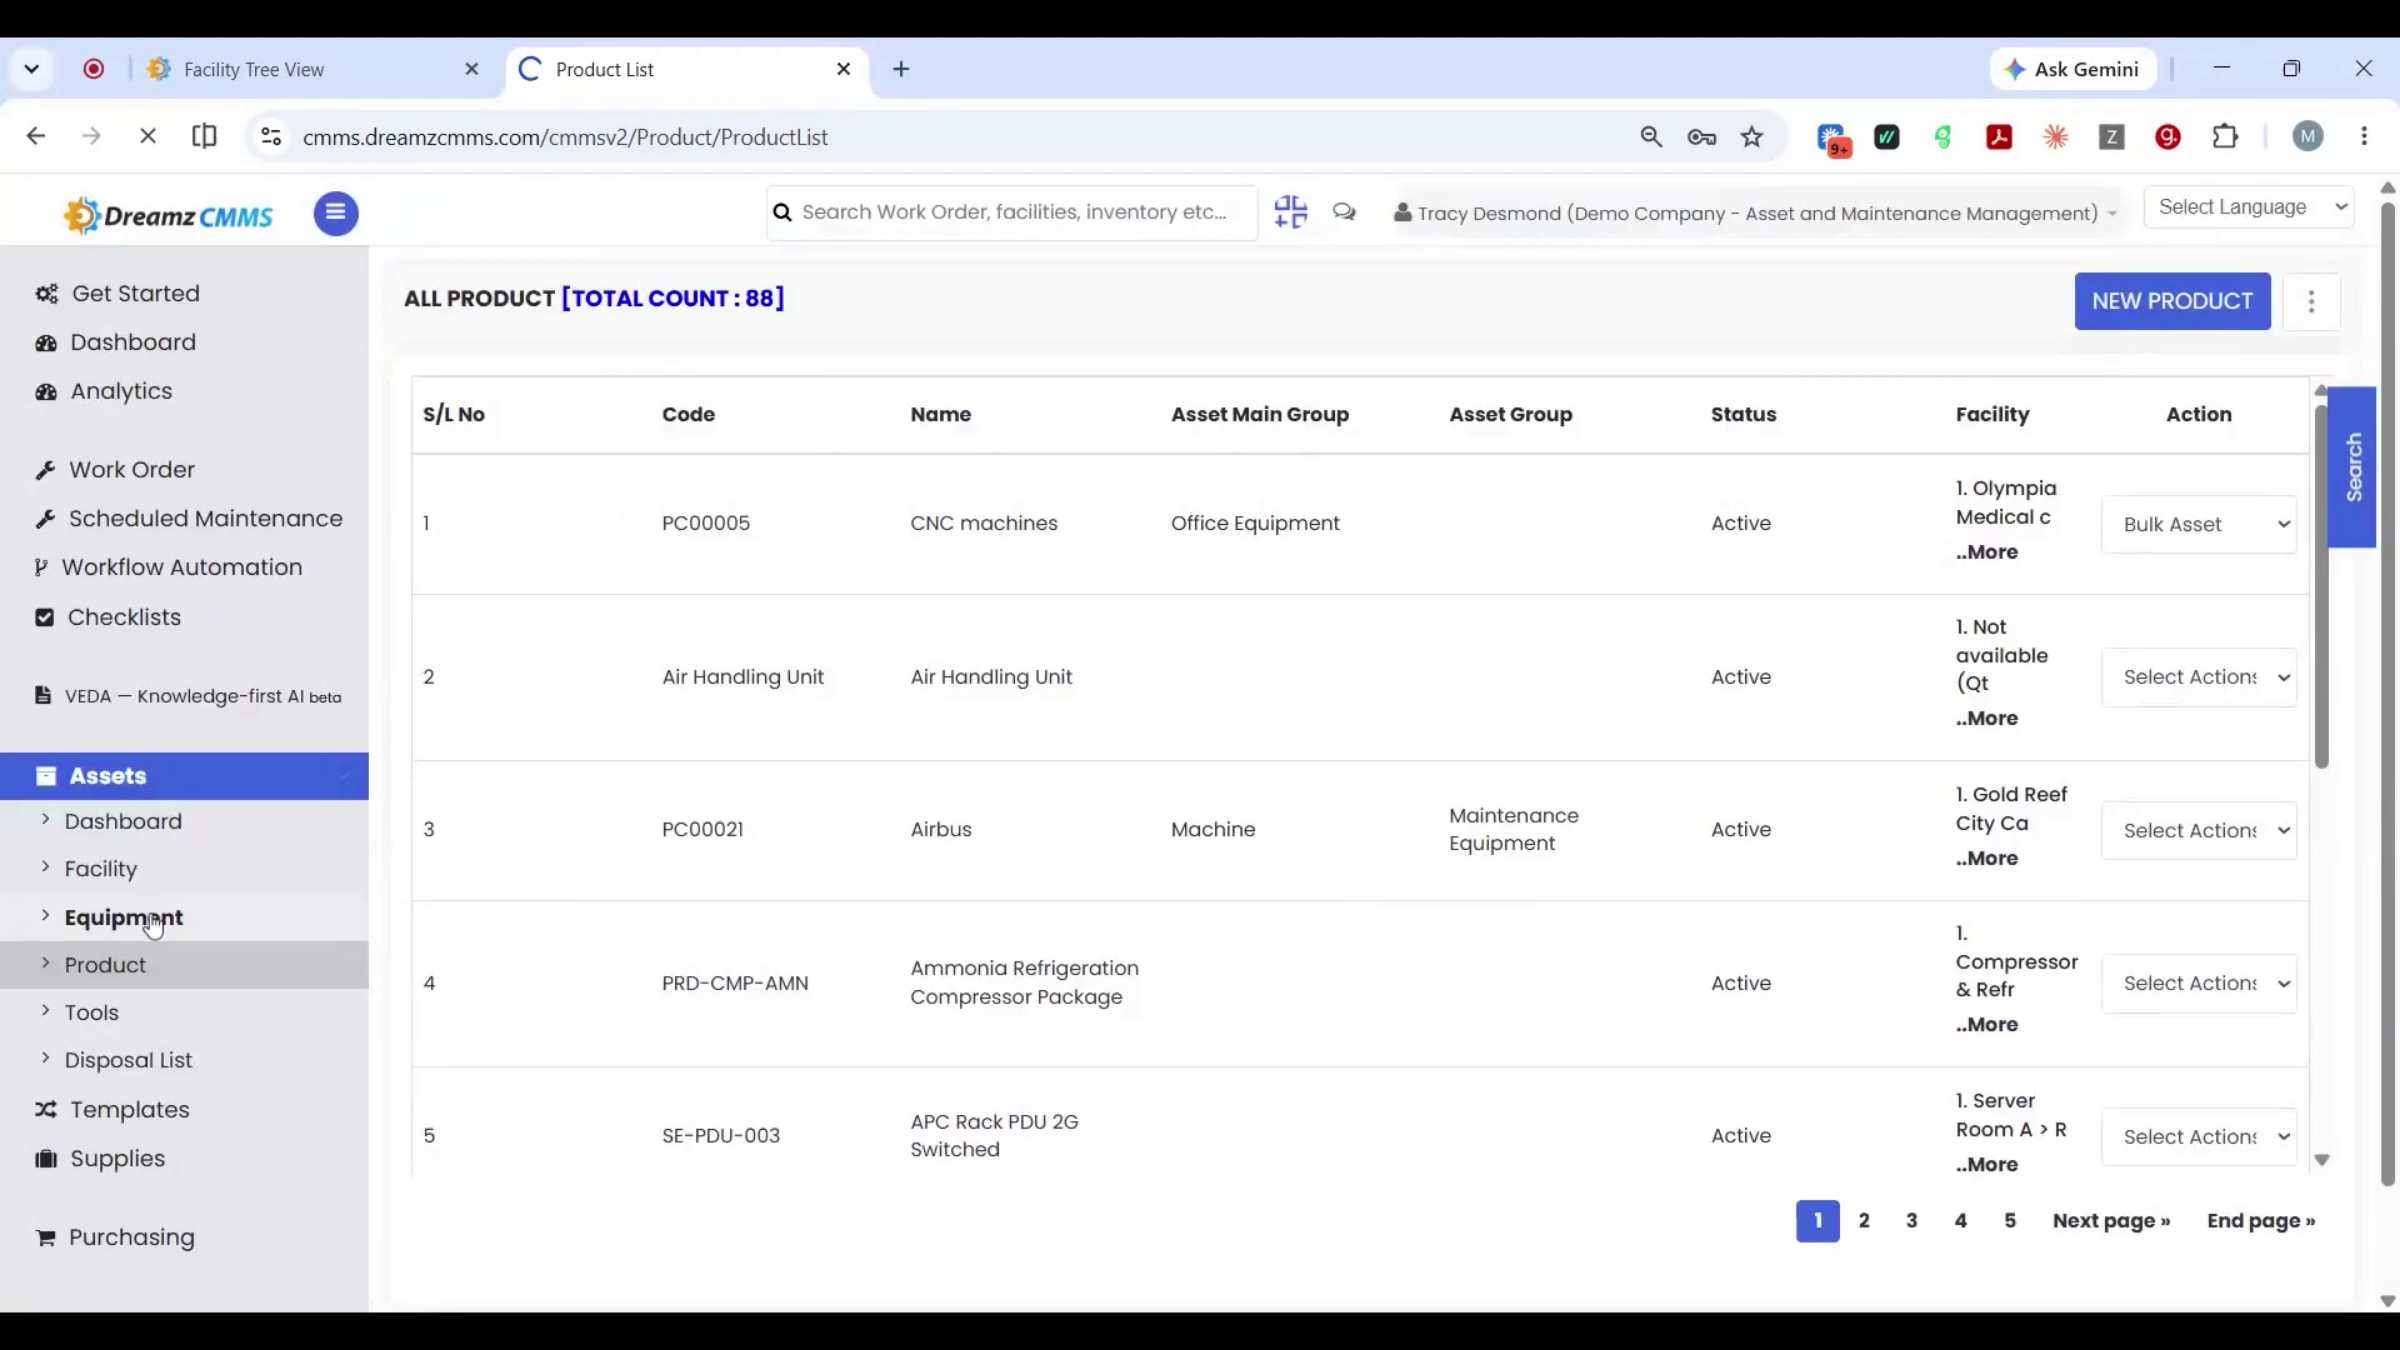The height and width of the screenshot is (1350, 2400).
Task: Open a new browser tab with plus
Action: click(901, 69)
